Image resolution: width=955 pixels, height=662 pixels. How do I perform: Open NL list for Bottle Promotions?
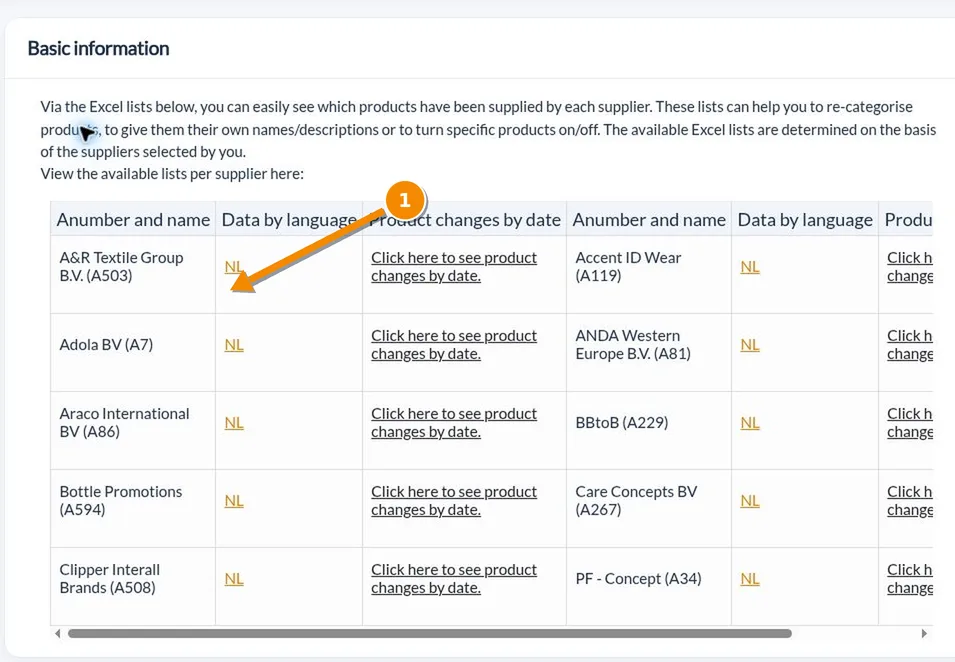click(234, 501)
